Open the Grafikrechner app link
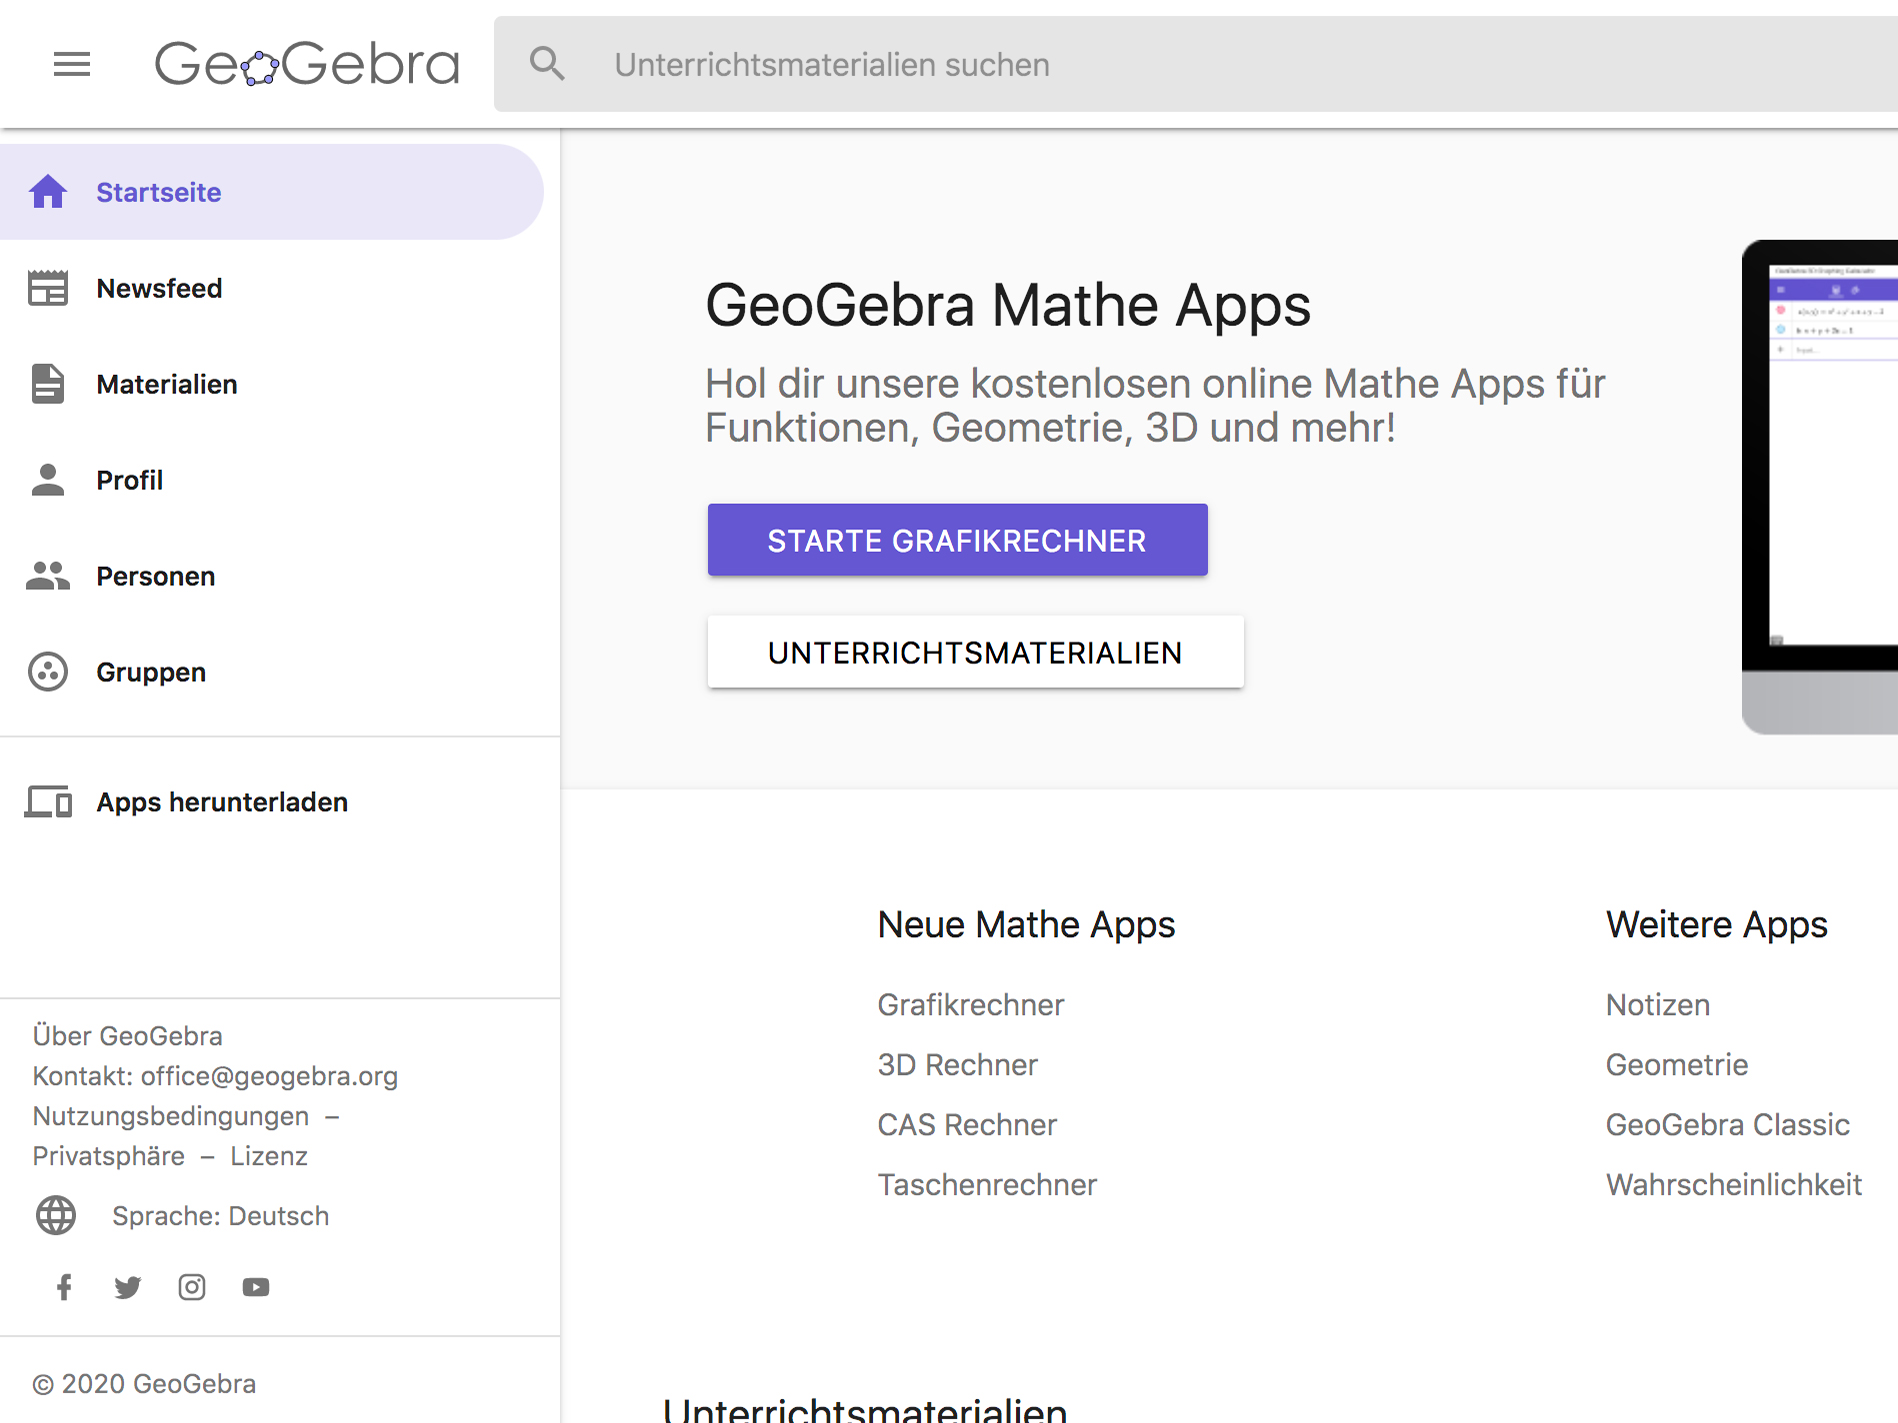 (x=971, y=1005)
